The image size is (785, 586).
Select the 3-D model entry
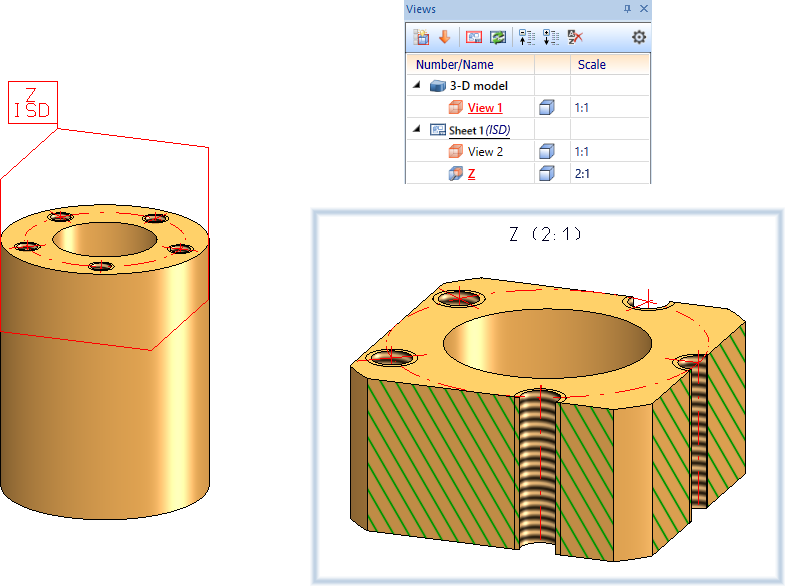479,86
